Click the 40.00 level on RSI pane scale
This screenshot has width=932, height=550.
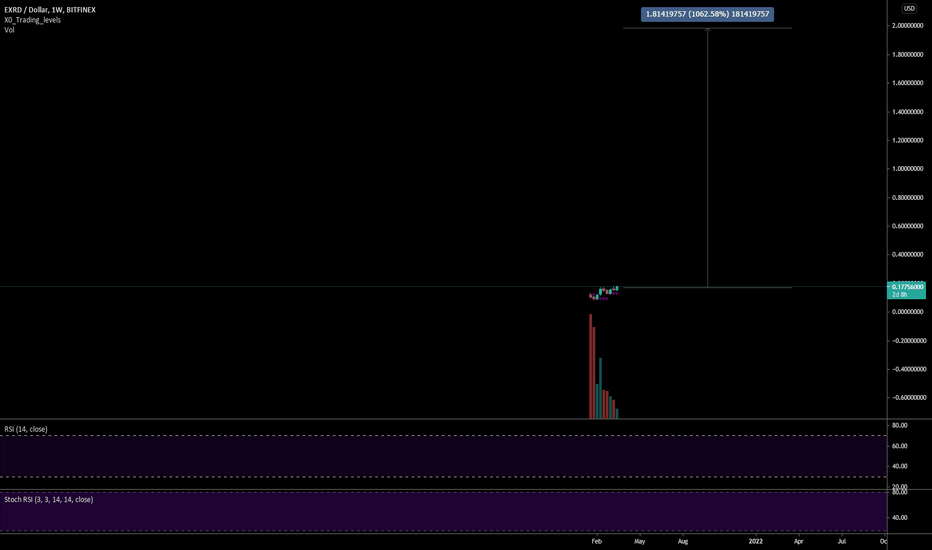(899, 466)
